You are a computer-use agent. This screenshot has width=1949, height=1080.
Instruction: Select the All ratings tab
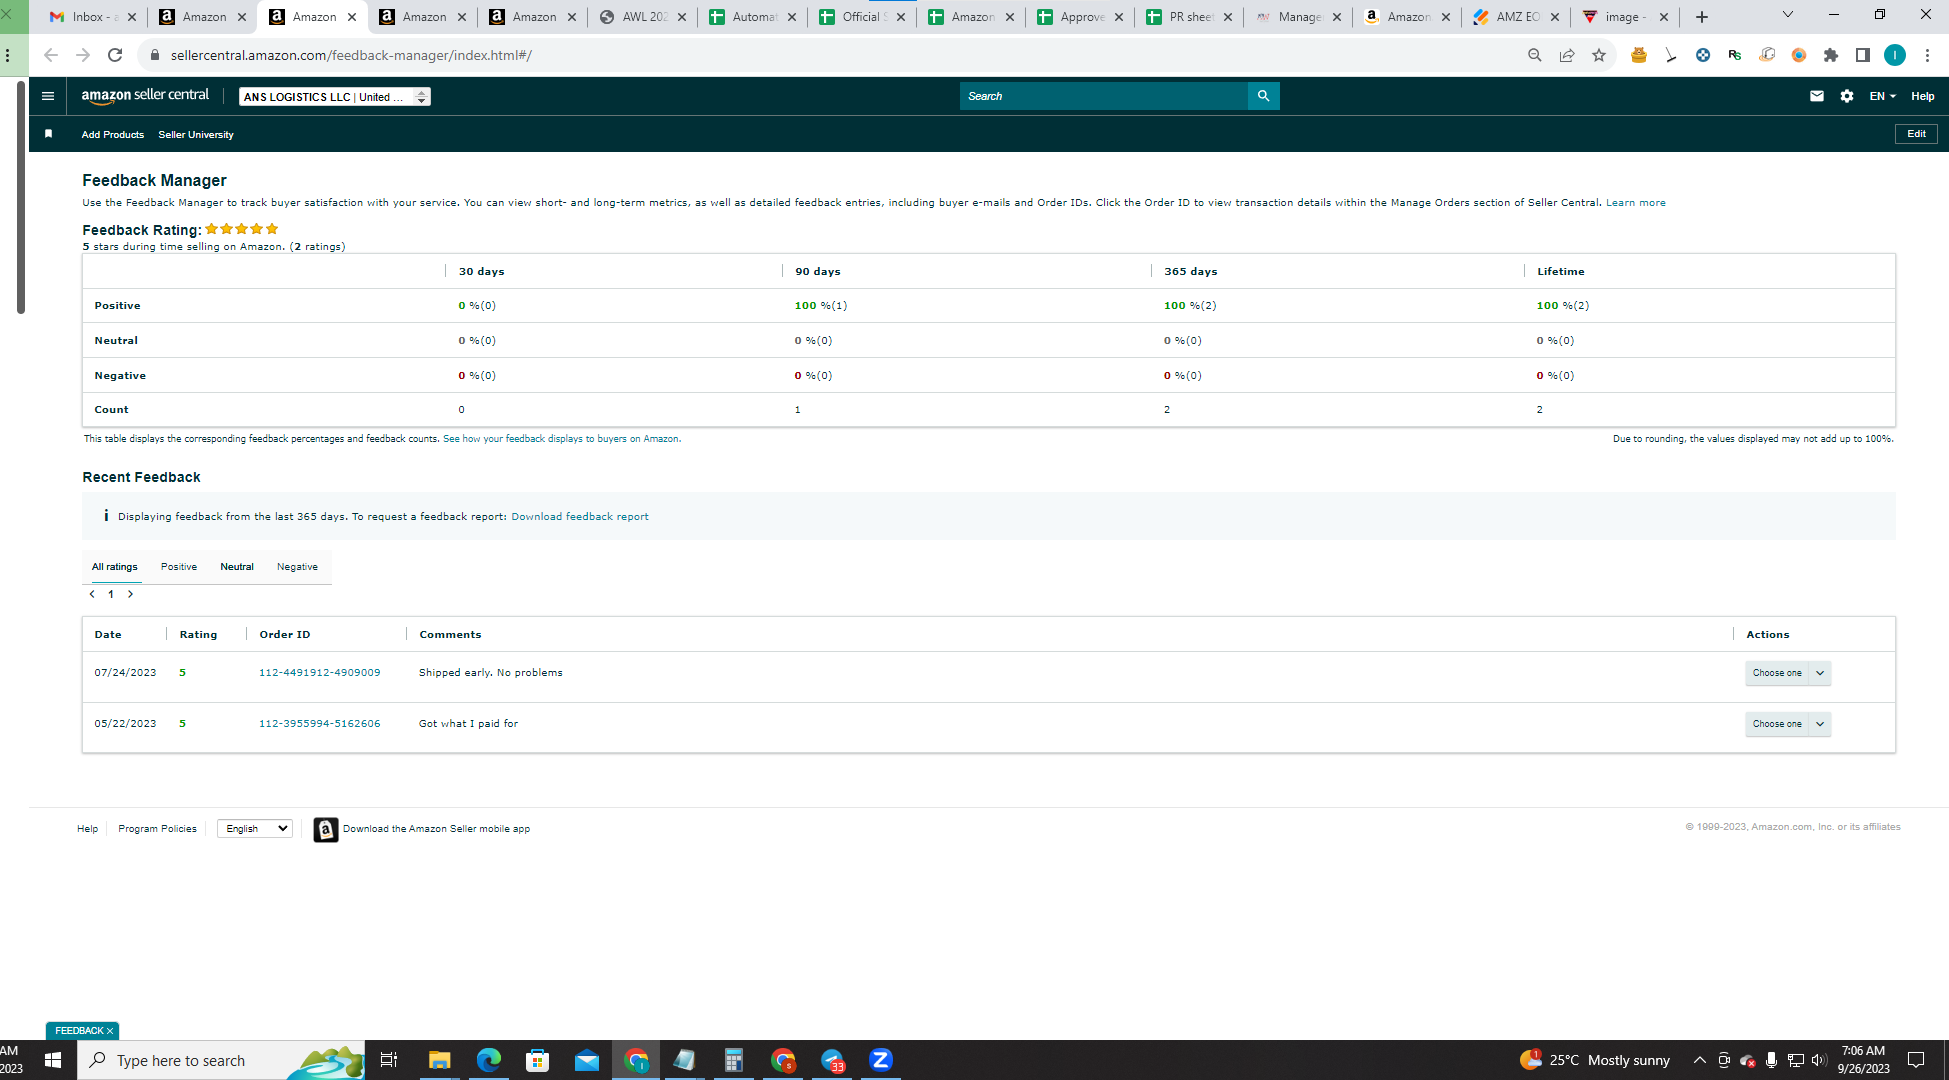click(115, 567)
